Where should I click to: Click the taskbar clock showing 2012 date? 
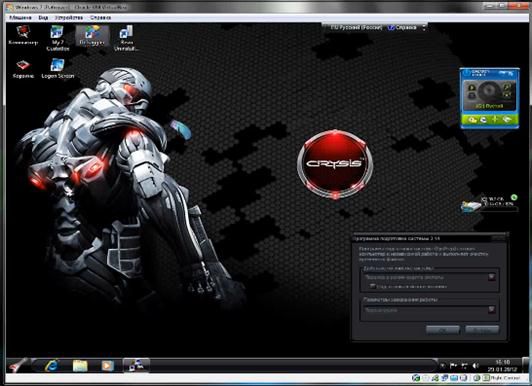tap(503, 365)
